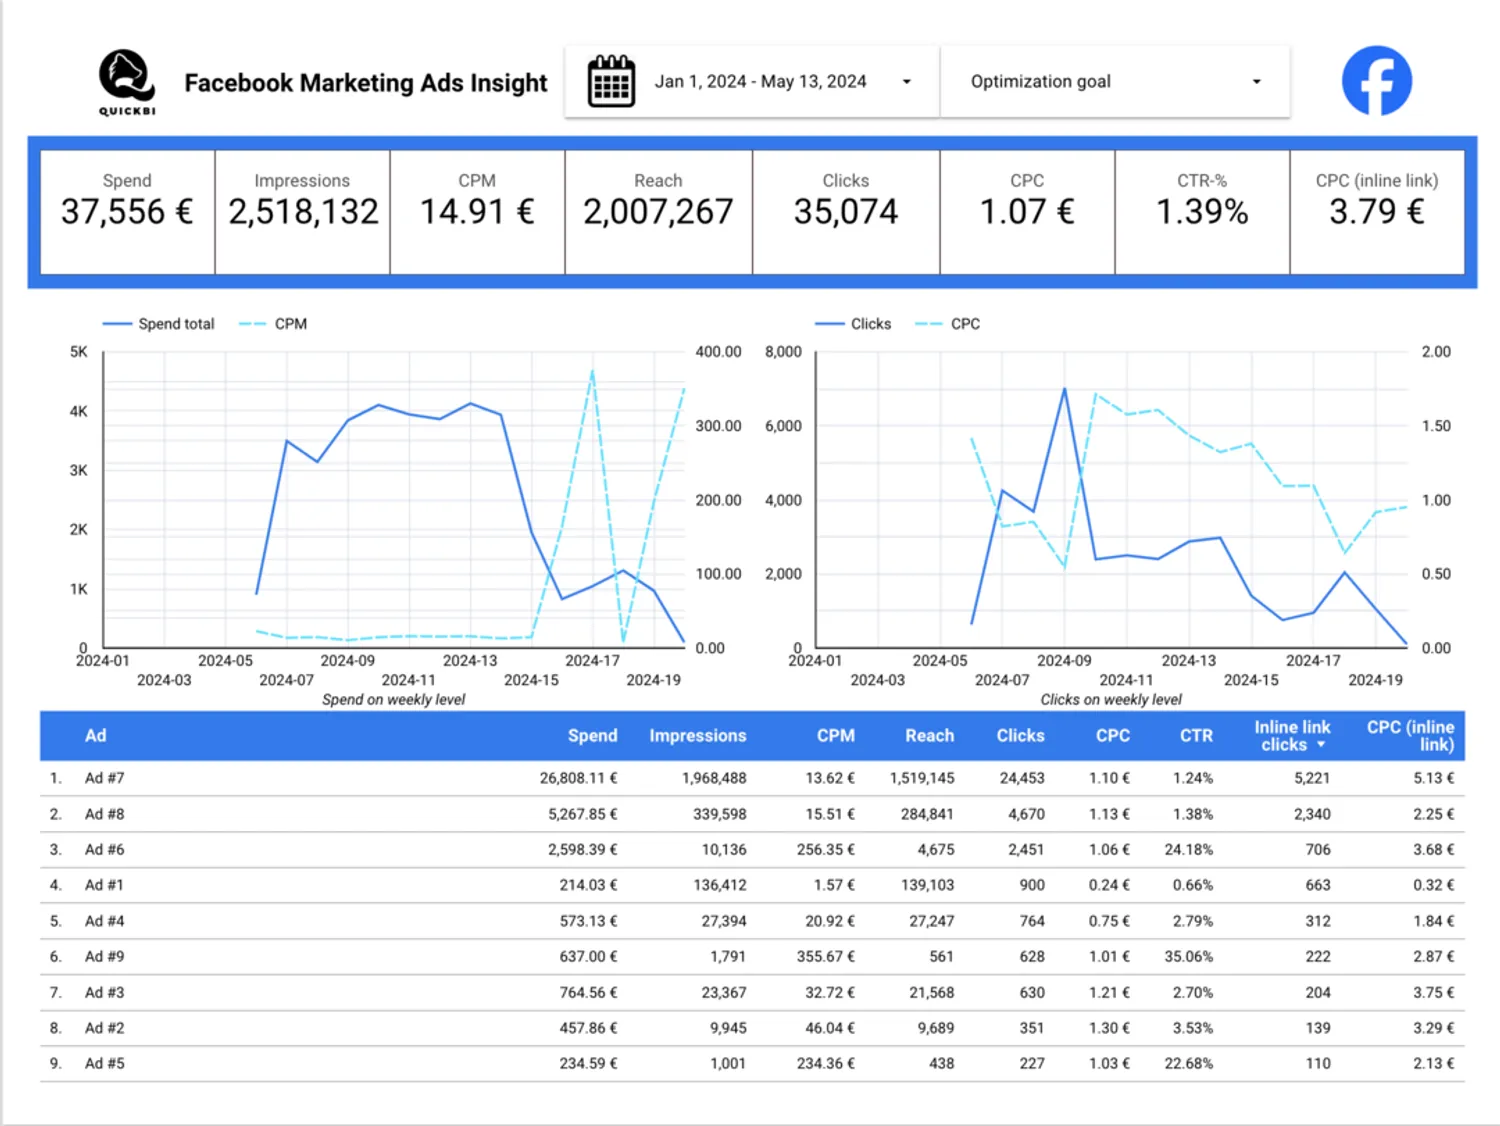
Task: Click the Inline link clicks sort arrow
Action: point(1321,745)
